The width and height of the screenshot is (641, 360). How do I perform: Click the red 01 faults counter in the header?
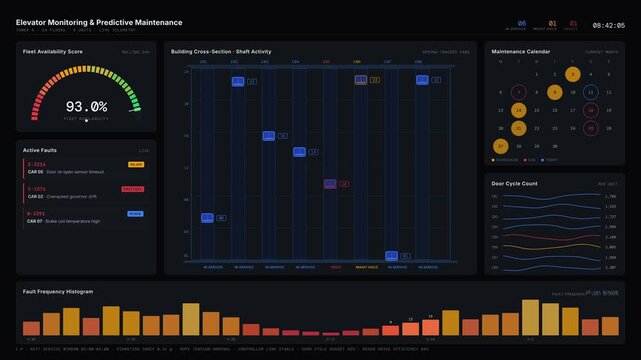(574, 24)
